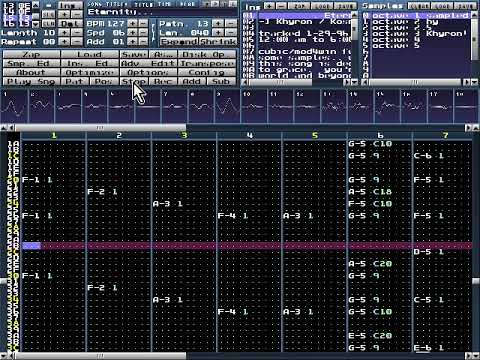Increase the Add value with plus
Viewport: 480px width, 360px height.
click(132, 42)
